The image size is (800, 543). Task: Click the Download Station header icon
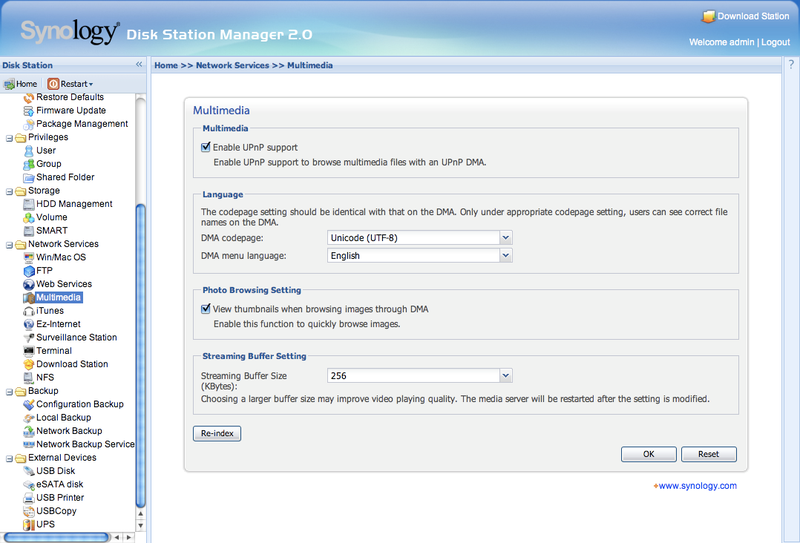click(708, 16)
